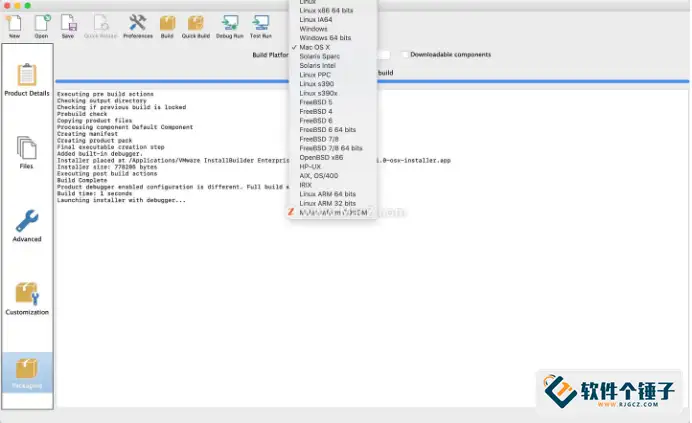The height and width of the screenshot is (423, 692).
Task: Click the 'Added built-in debugger.' log line
Action: (x=100, y=154)
